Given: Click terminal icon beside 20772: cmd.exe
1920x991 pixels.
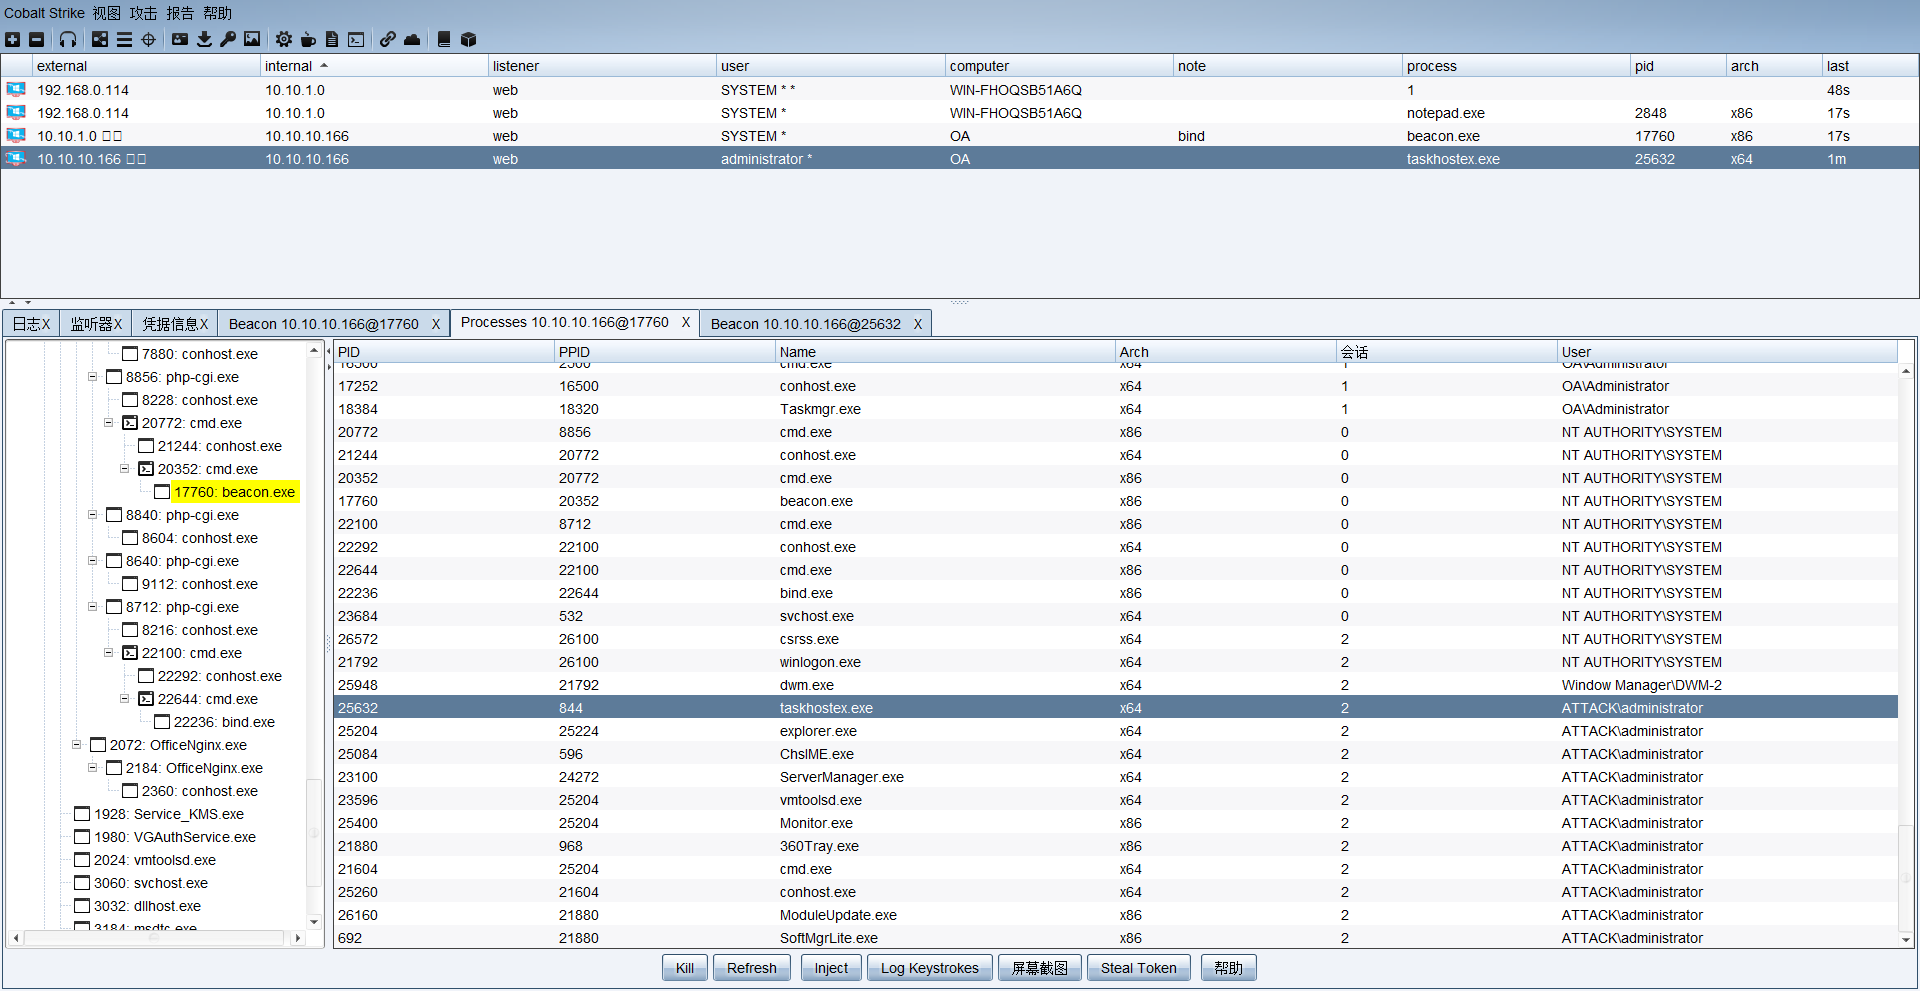Looking at the screenshot, I should [x=130, y=423].
